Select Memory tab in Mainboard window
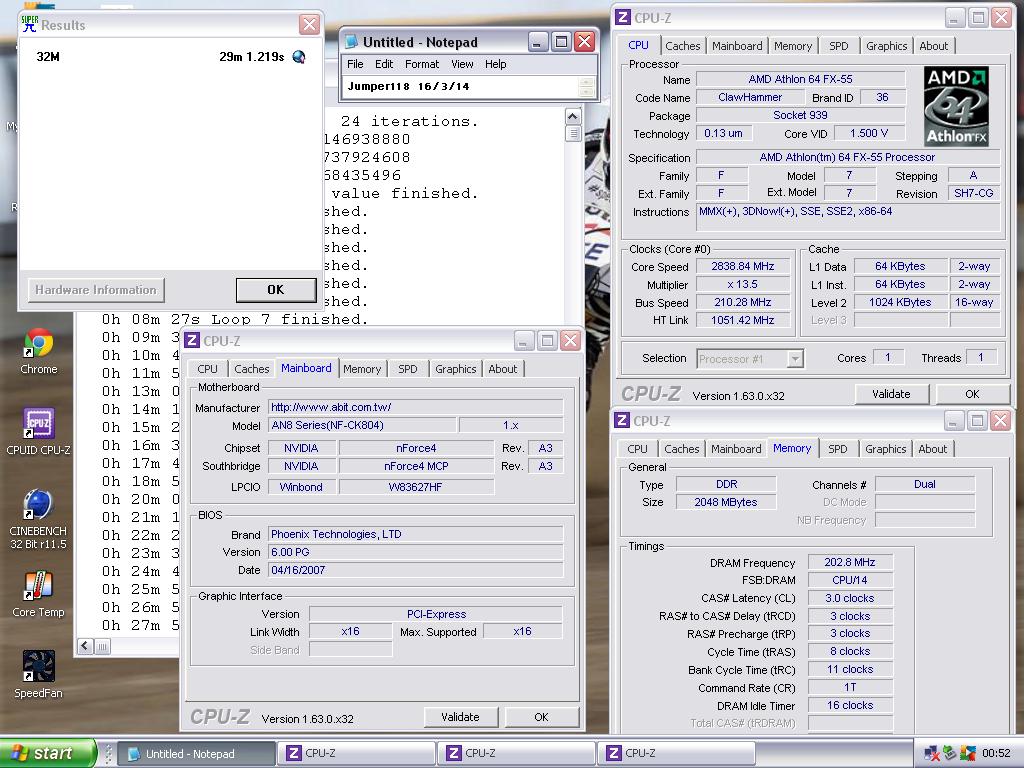The image size is (1024, 768). click(362, 368)
